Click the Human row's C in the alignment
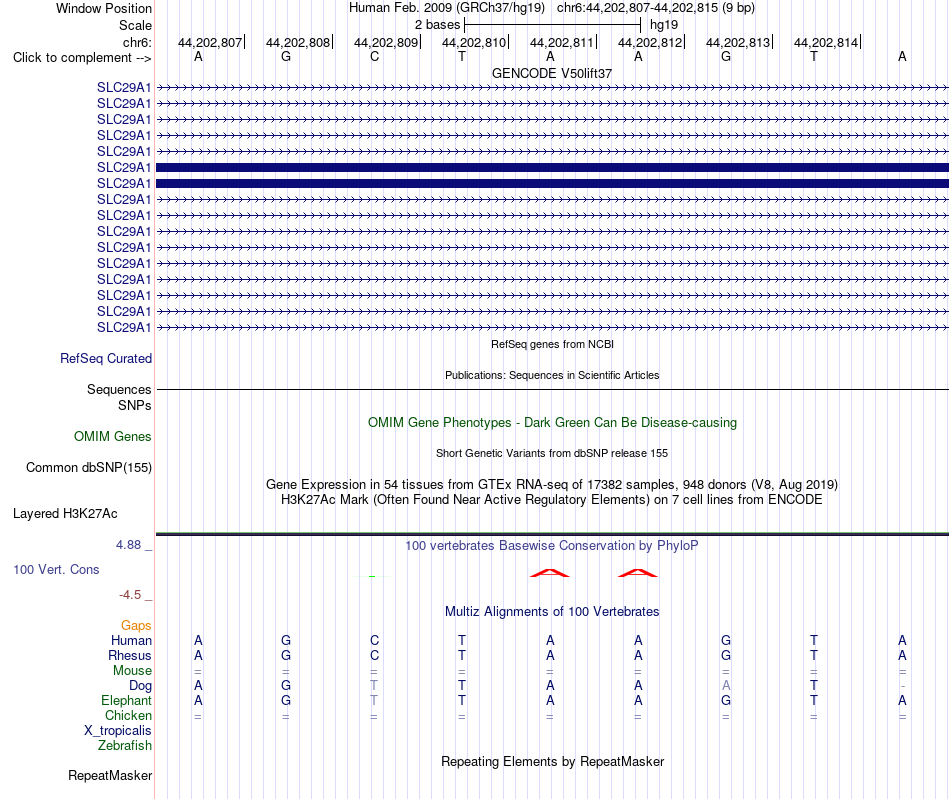The width and height of the screenshot is (950, 799). 374,640
